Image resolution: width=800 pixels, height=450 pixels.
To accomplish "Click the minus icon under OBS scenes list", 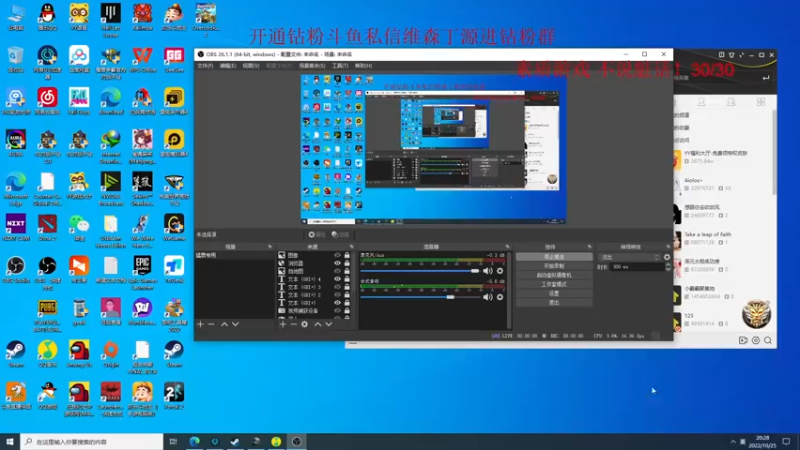I will 211,324.
